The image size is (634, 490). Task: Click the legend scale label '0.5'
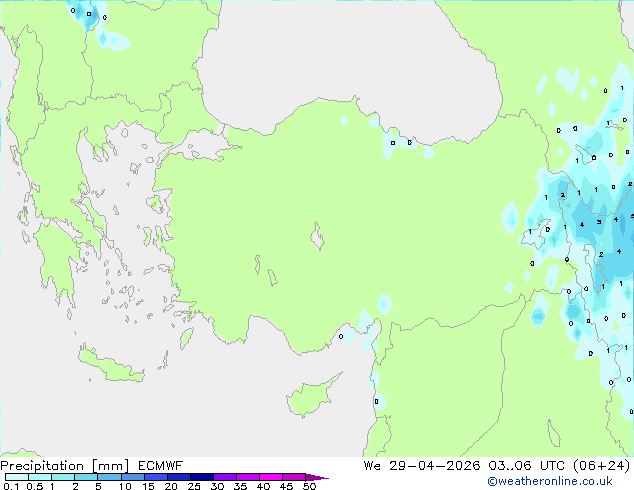tap(34, 486)
